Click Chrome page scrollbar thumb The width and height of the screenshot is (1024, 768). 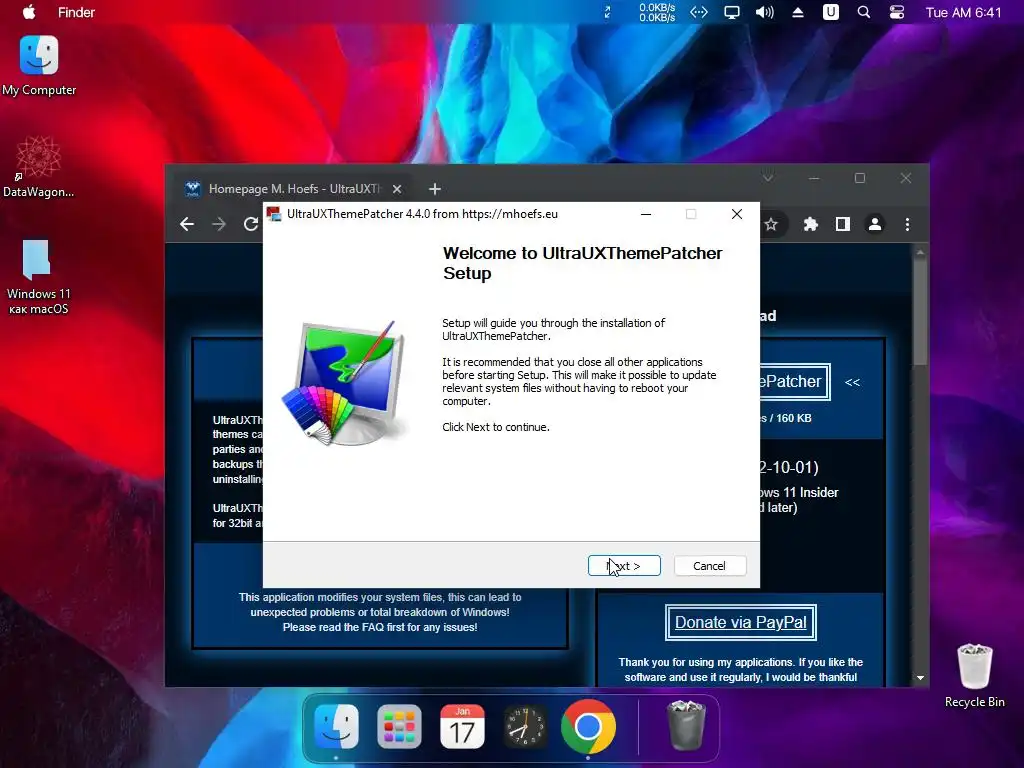tap(920, 311)
